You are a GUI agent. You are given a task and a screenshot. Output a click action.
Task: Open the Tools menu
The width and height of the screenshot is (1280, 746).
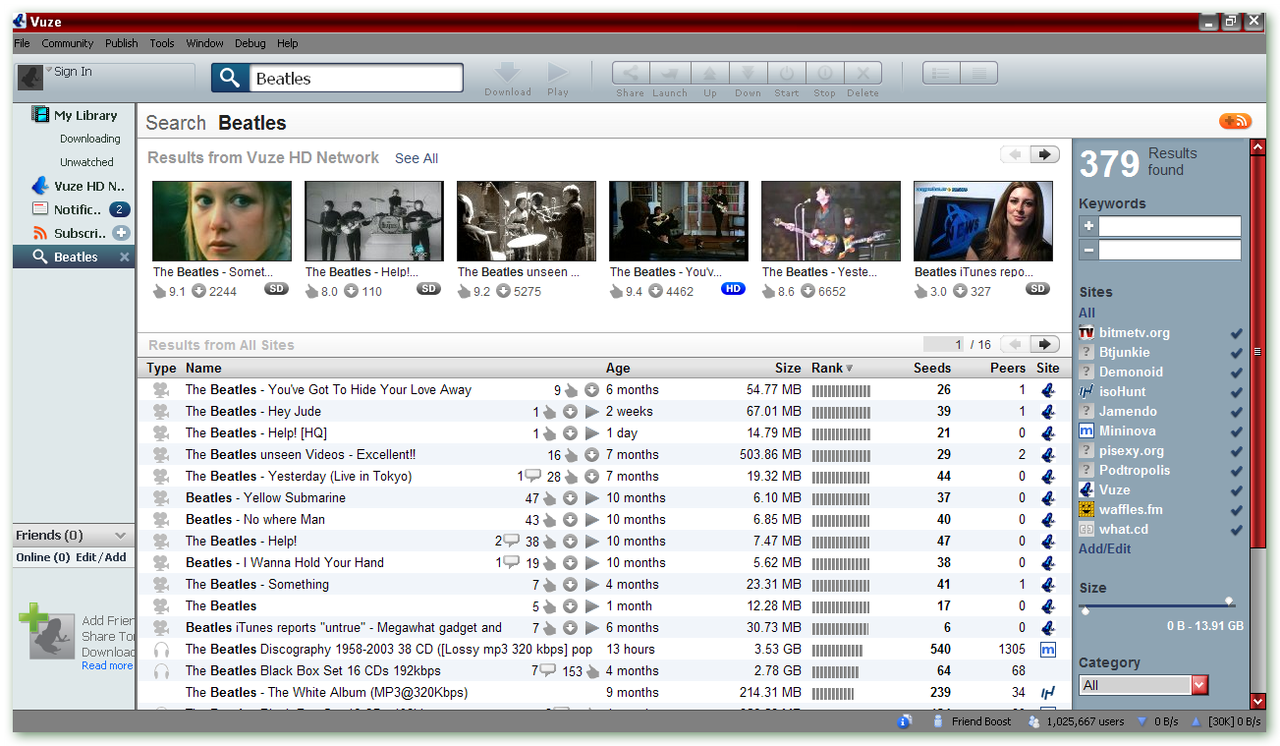(162, 43)
